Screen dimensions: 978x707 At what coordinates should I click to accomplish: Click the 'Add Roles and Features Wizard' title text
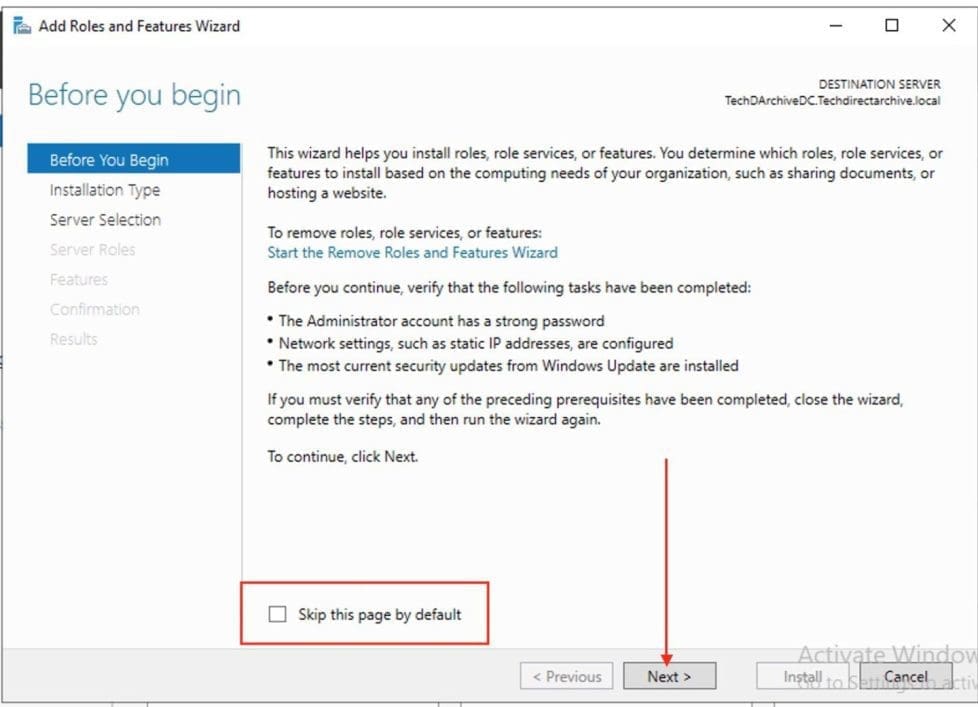[139, 26]
